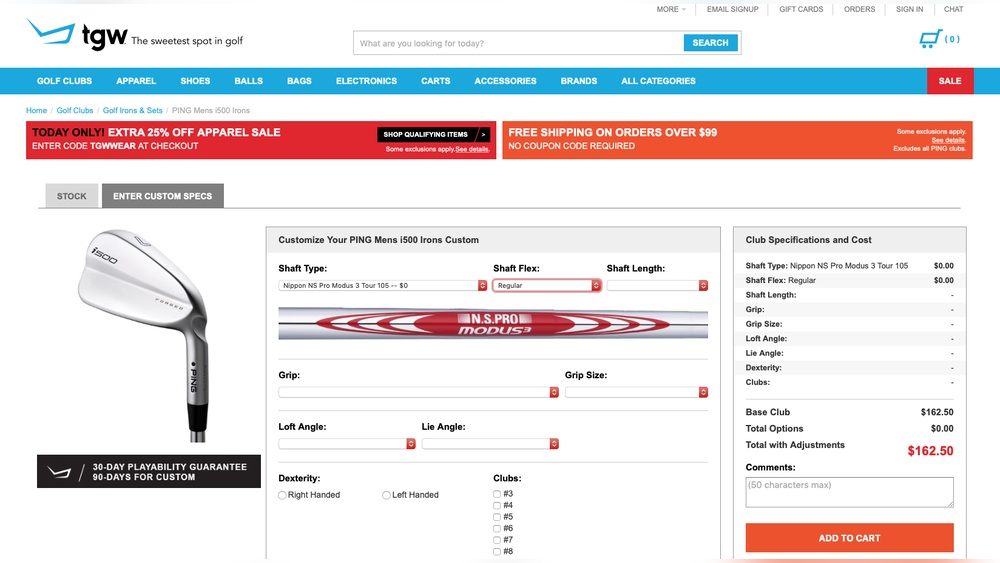Click the N.S. Pro Modus3 shaft image
This screenshot has height=563, width=1000.
click(493, 323)
